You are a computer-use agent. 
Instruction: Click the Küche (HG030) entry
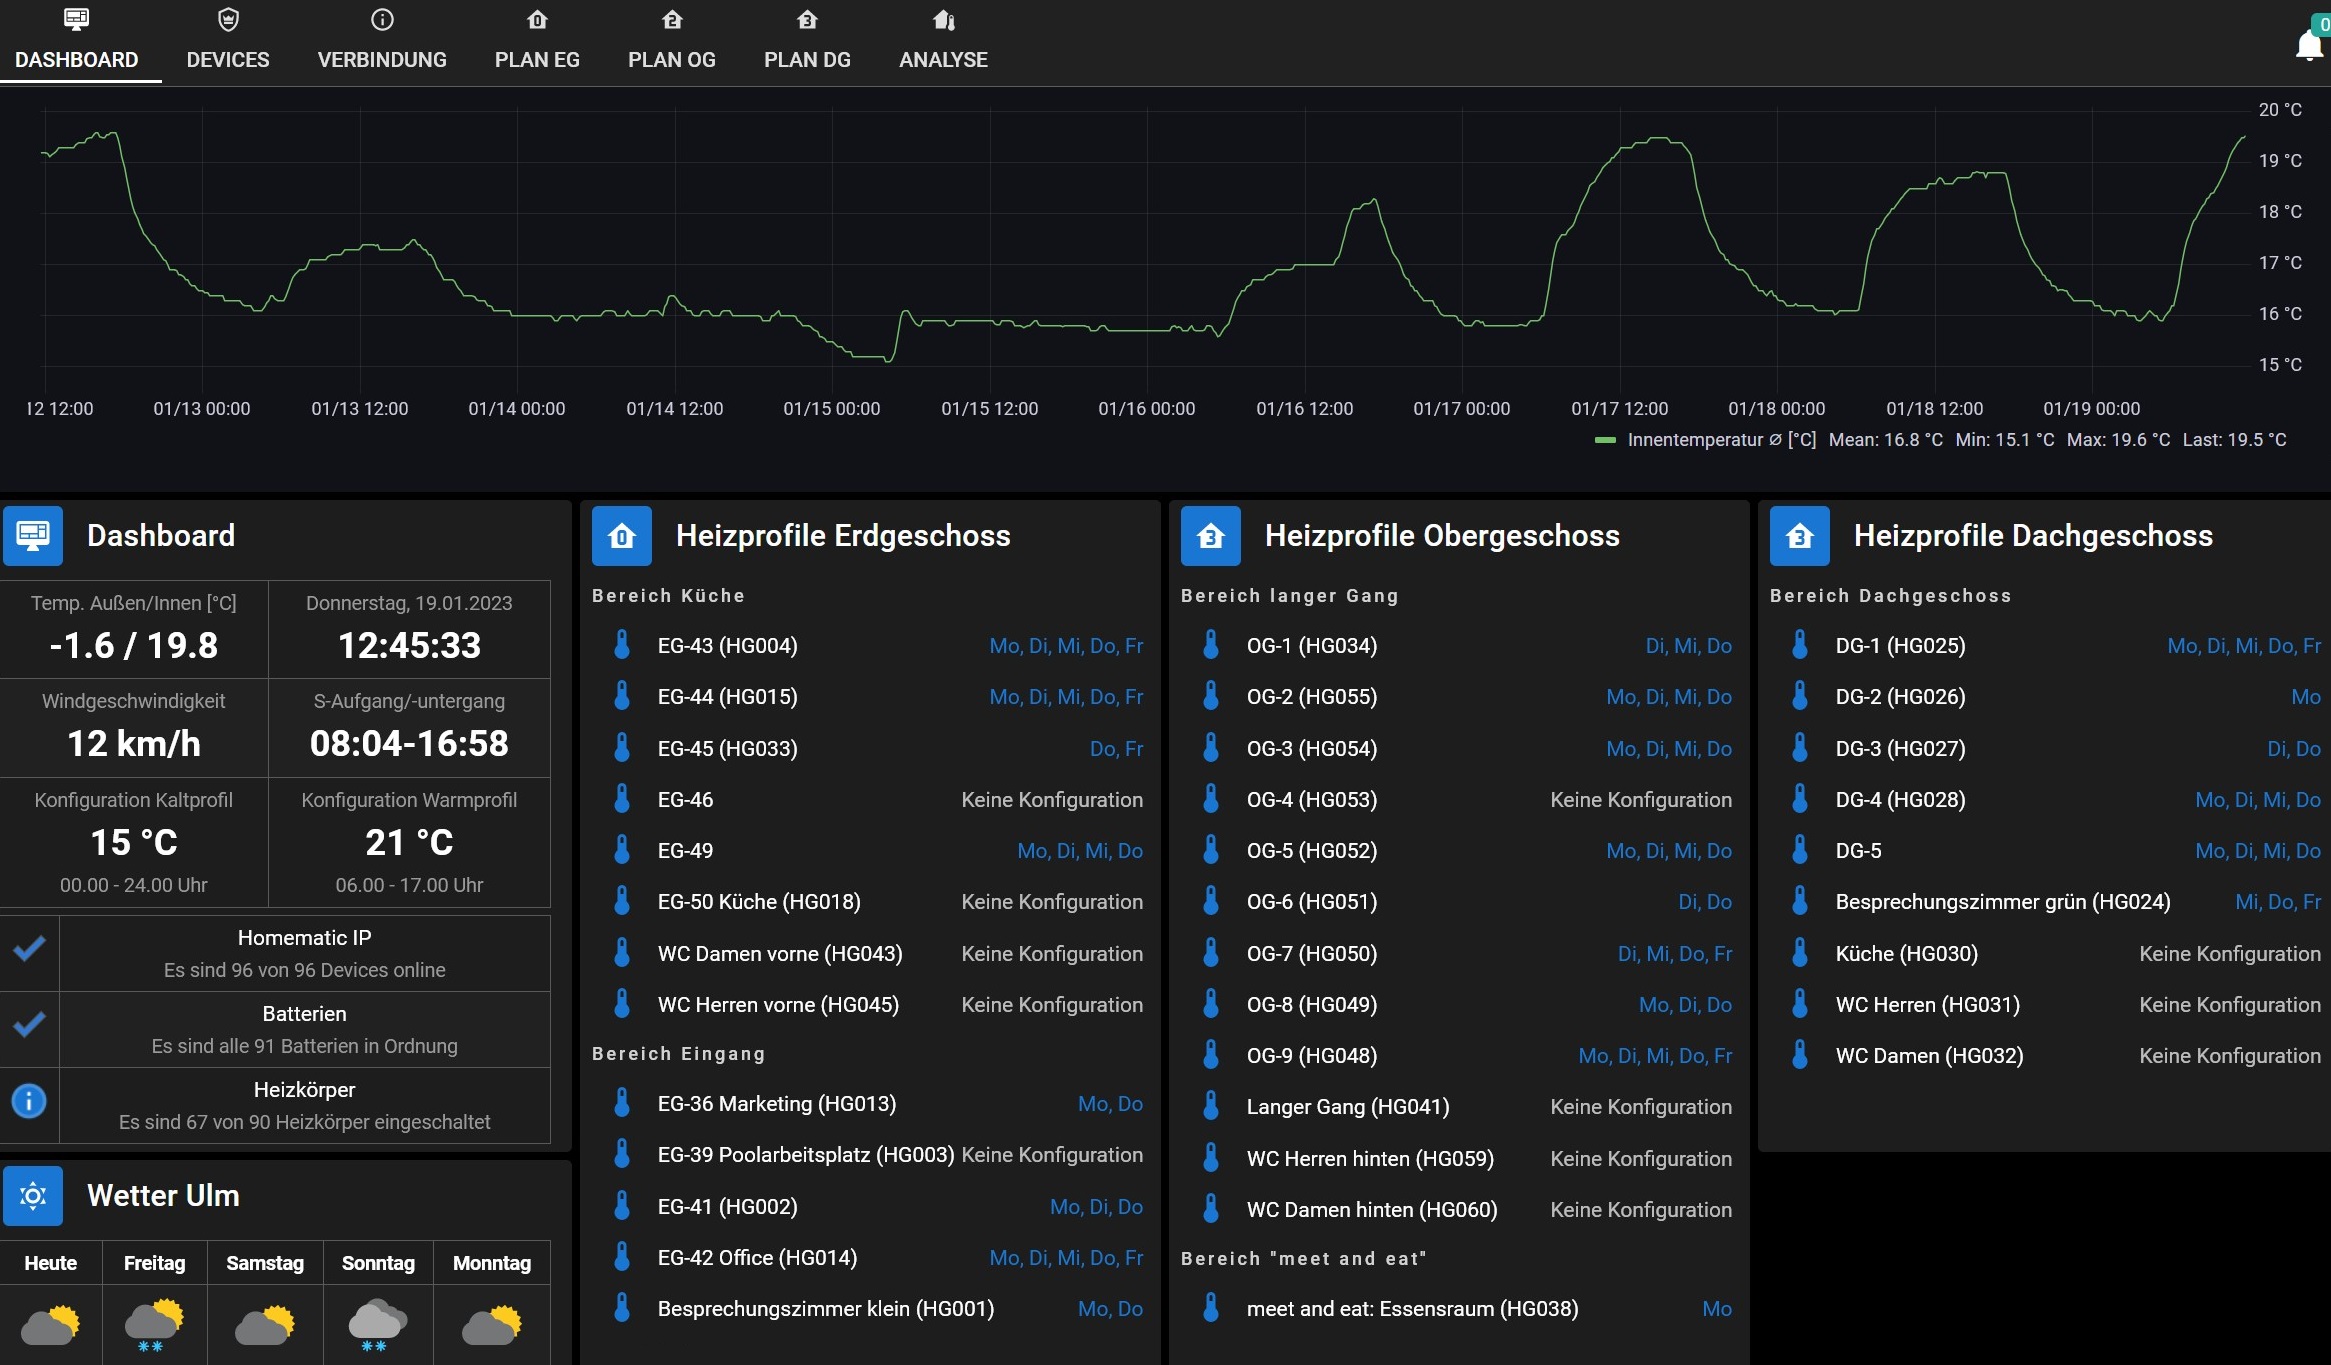[1907, 954]
